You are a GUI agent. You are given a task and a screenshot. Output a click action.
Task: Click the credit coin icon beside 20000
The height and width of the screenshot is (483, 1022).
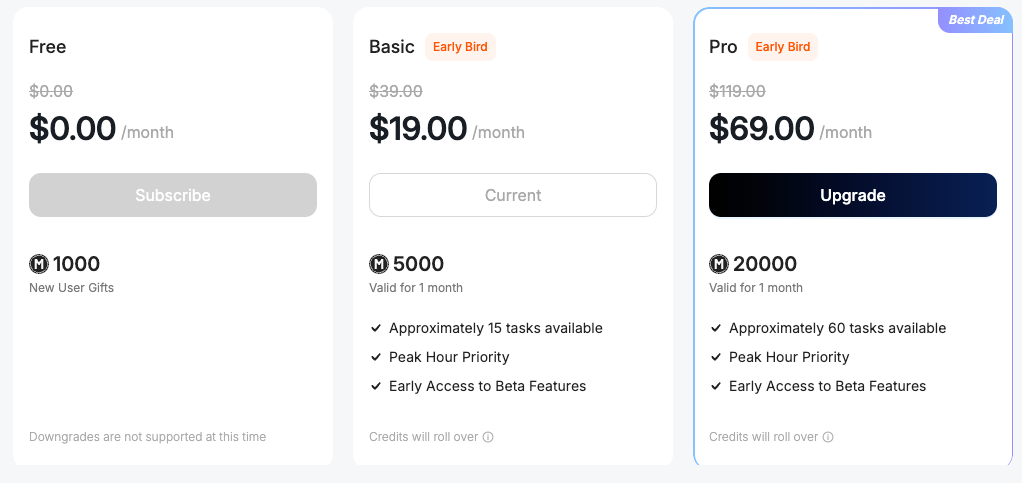(719, 264)
